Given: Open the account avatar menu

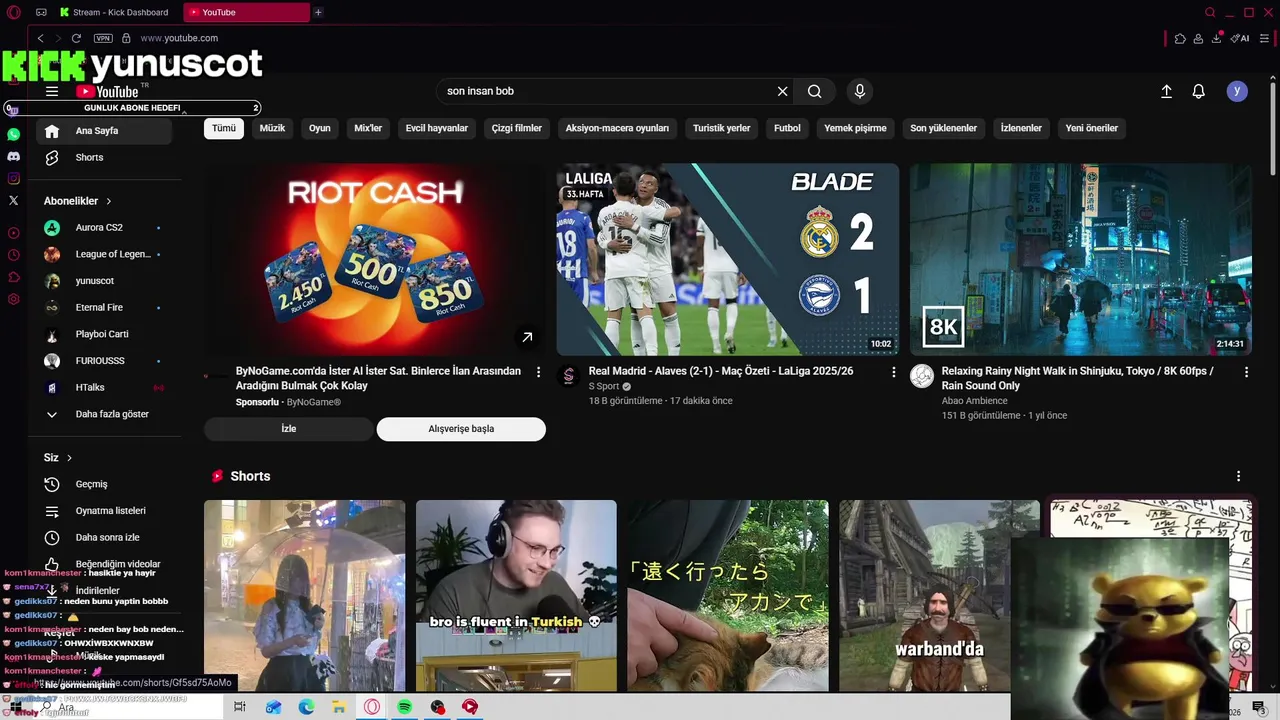Looking at the screenshot, I should [x=1237, y=91].
